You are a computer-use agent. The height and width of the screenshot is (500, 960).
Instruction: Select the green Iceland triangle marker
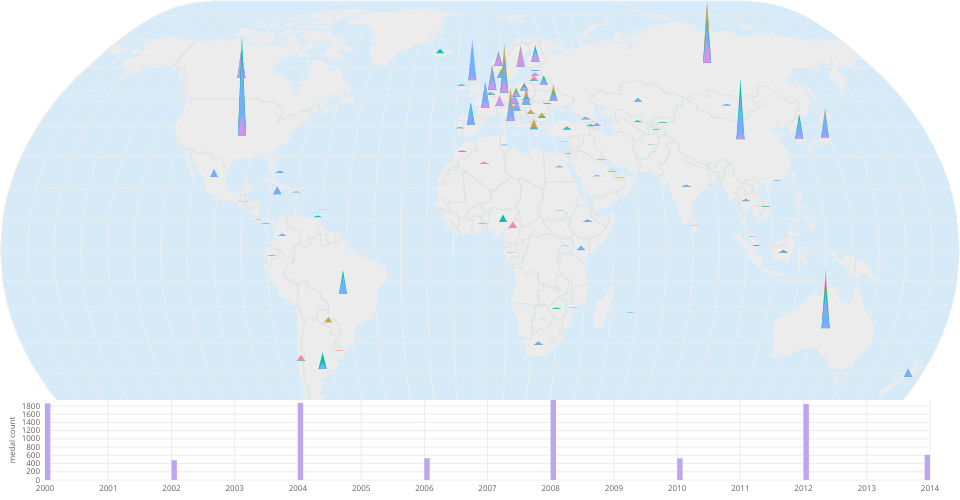coord(439,51)
